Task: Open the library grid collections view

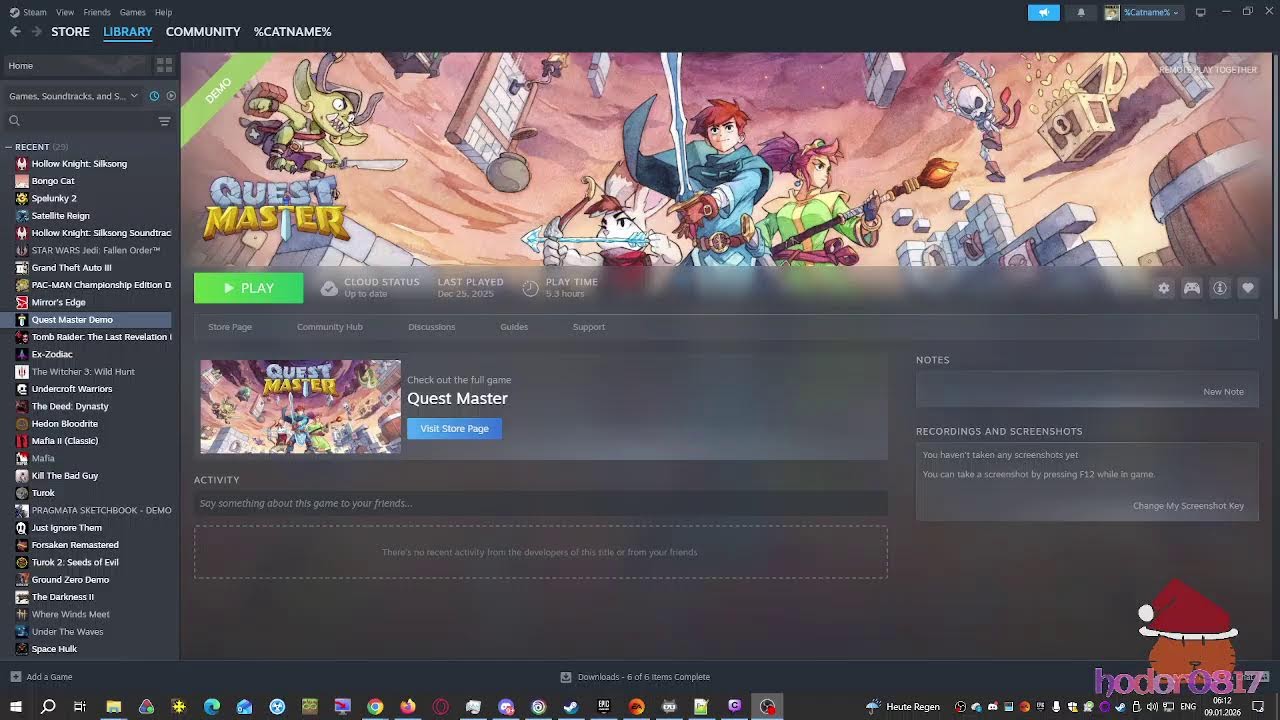Action: click(x=165, y=65)
